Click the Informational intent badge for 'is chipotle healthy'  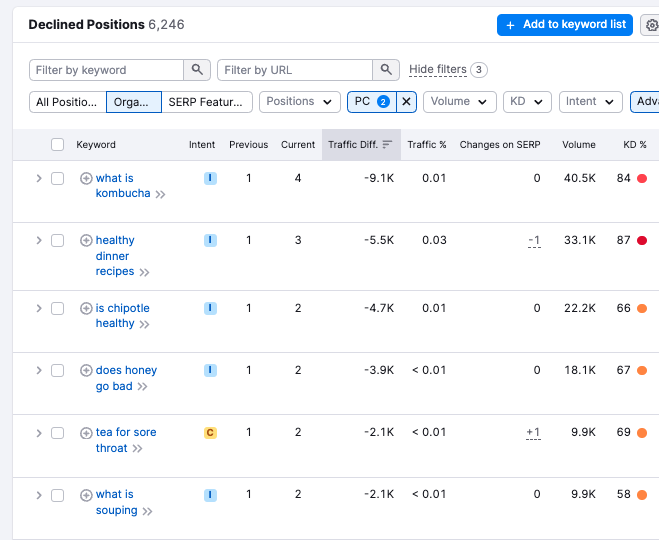click(210, 308)
